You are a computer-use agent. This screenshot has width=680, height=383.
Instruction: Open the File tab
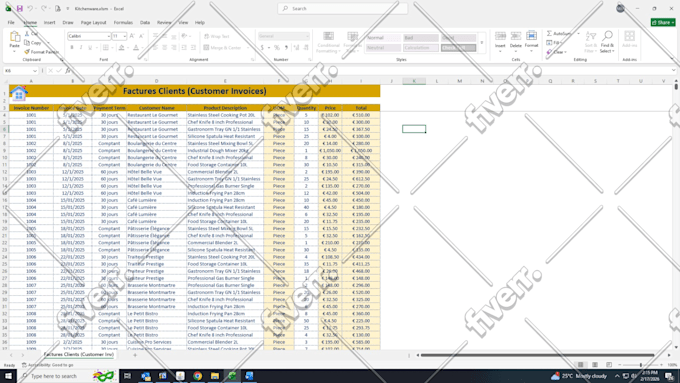[11, 22]
